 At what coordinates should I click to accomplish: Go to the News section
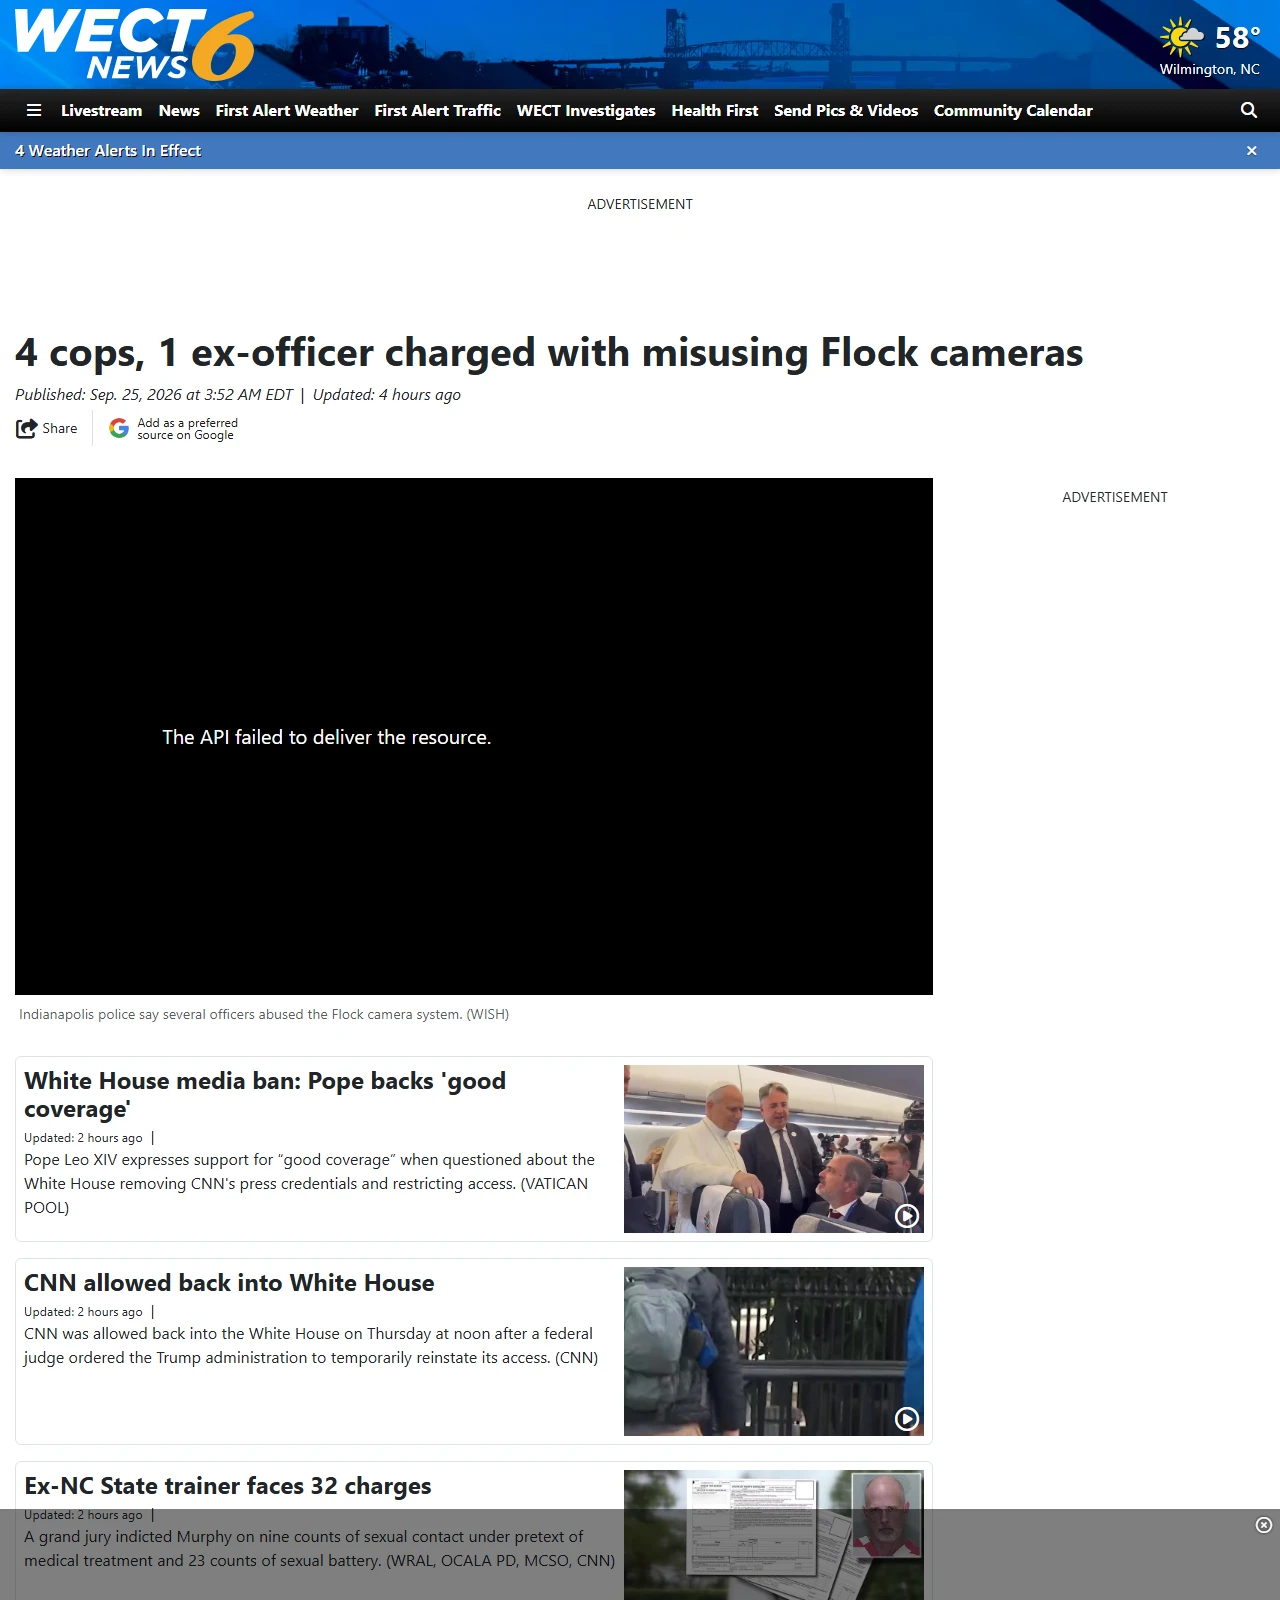pos(179,111)
